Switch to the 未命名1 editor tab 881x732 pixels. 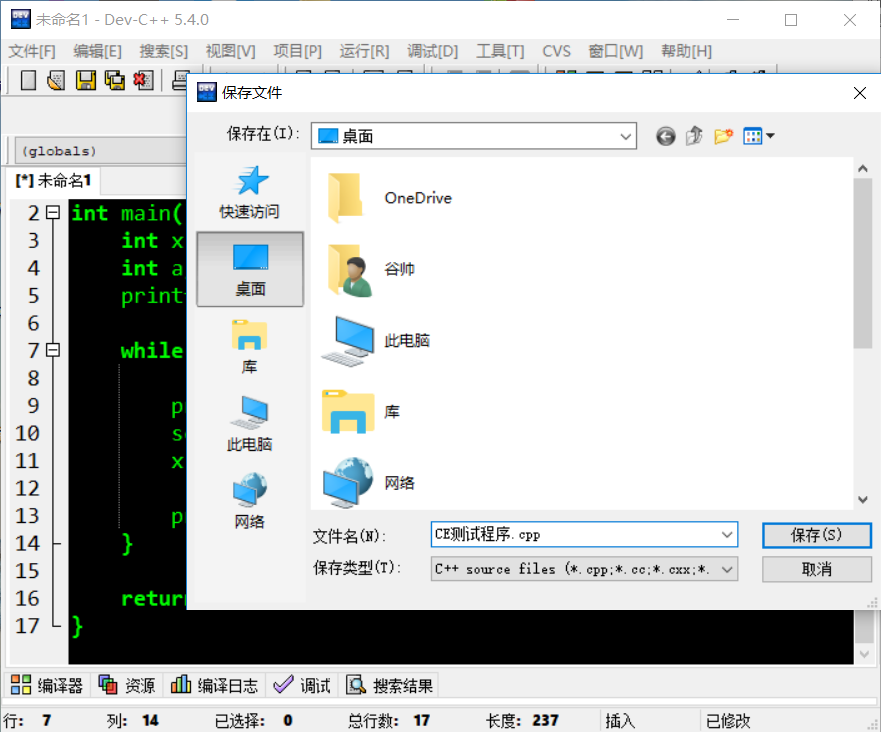(53, 181)
